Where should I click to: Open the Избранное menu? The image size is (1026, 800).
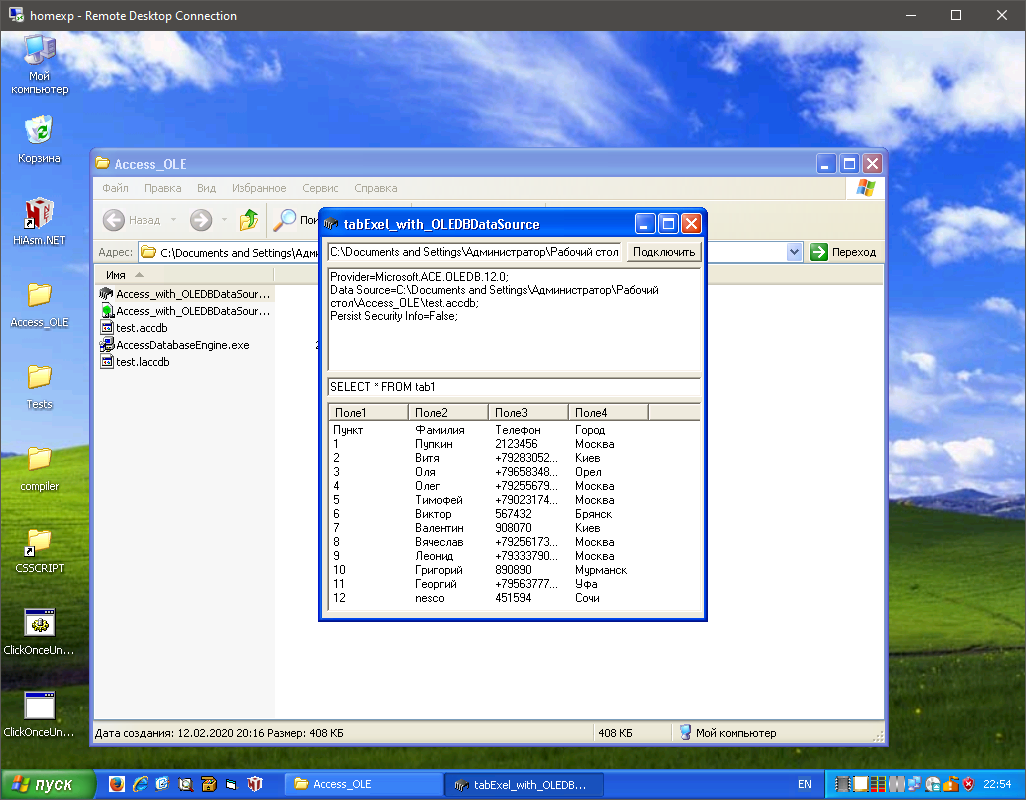click(x=259, y=188)
